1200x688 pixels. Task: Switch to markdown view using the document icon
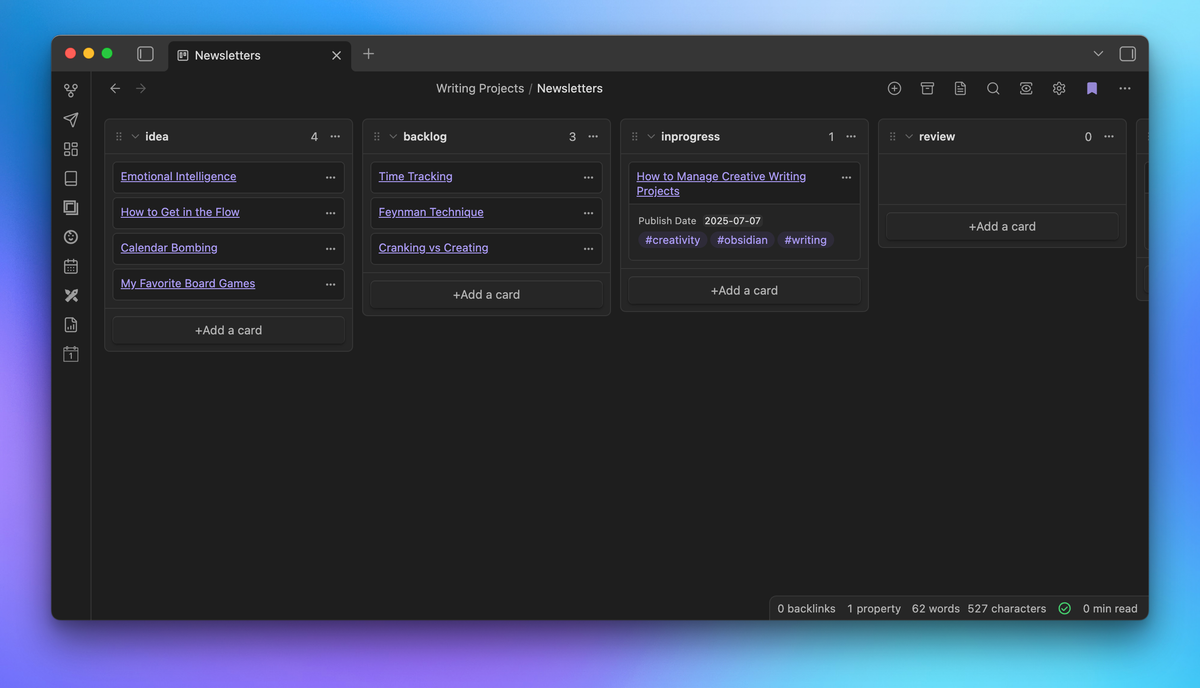click(x=959, y=88)
